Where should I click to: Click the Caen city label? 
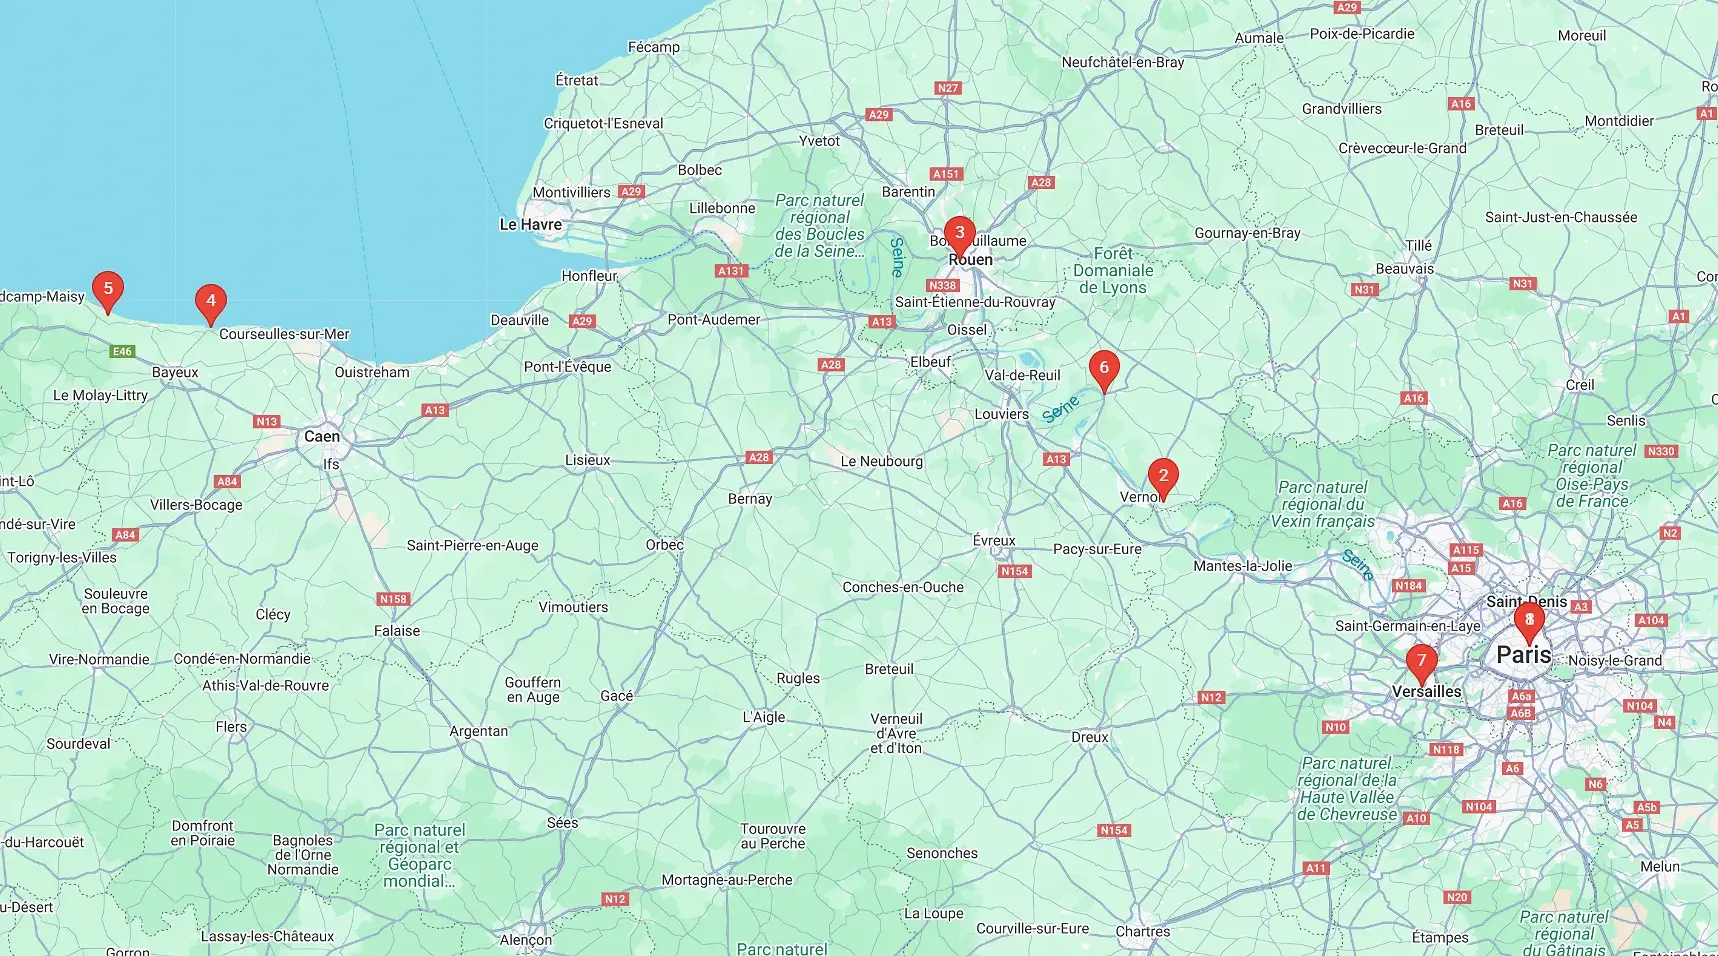point(322,436)
